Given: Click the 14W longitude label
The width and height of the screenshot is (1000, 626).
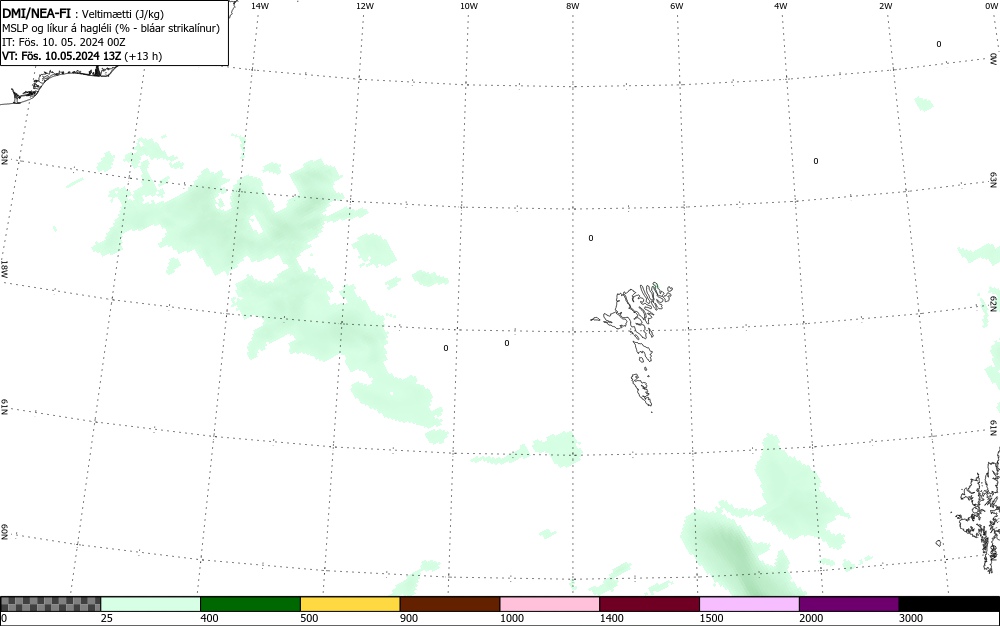Looking at the screenshot, I should 260,6.
